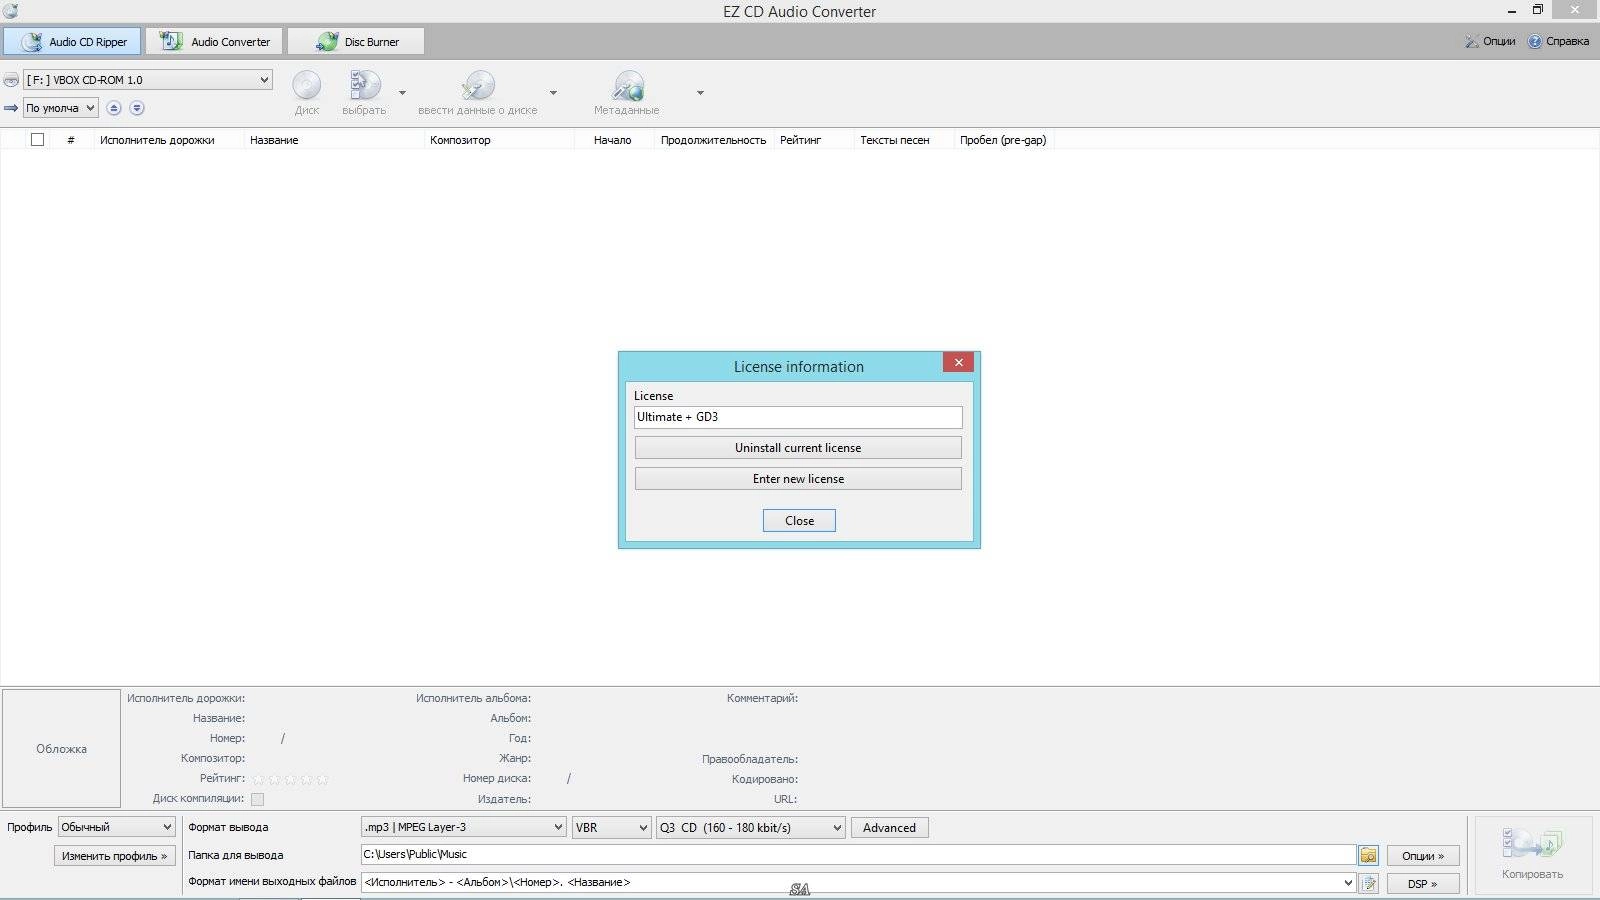Click ввести данные о диске icon
Viewport: 1600px width, 900px height.
[x=478, y=92]
